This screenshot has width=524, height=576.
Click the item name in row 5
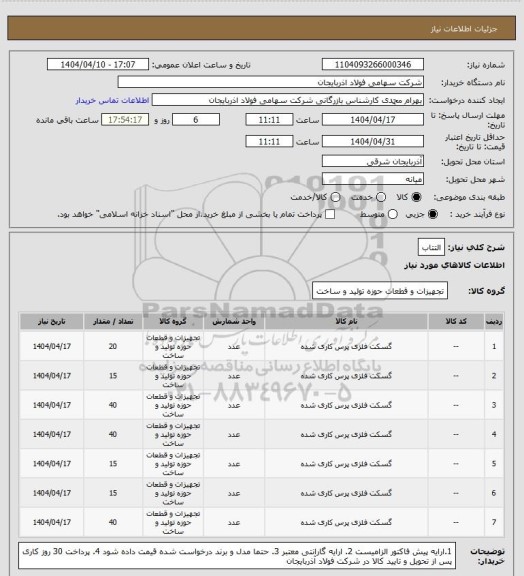346,464
